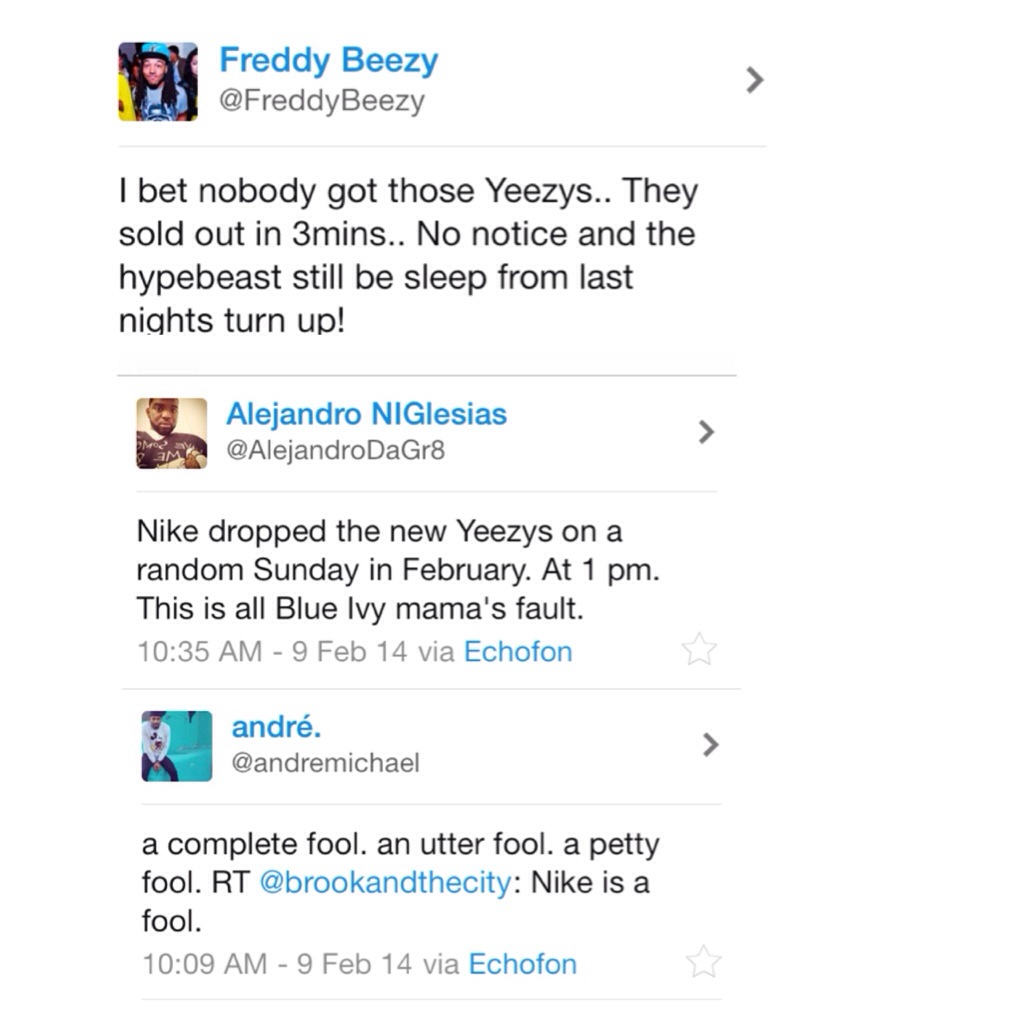
Task: Open the Yeezys sold out tweet text
Action: tap(407, 255)
